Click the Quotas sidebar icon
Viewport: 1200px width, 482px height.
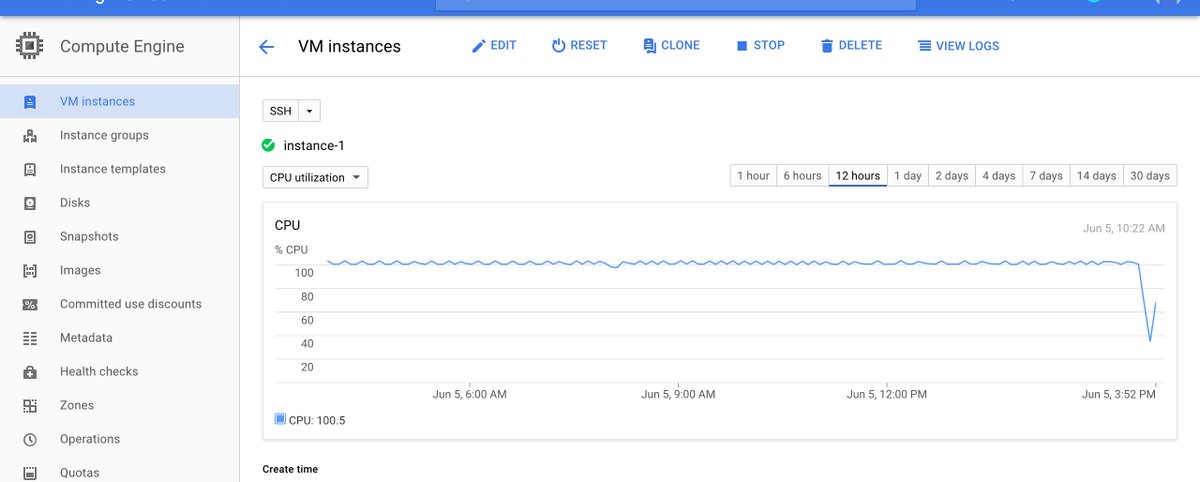coord(30,473)
